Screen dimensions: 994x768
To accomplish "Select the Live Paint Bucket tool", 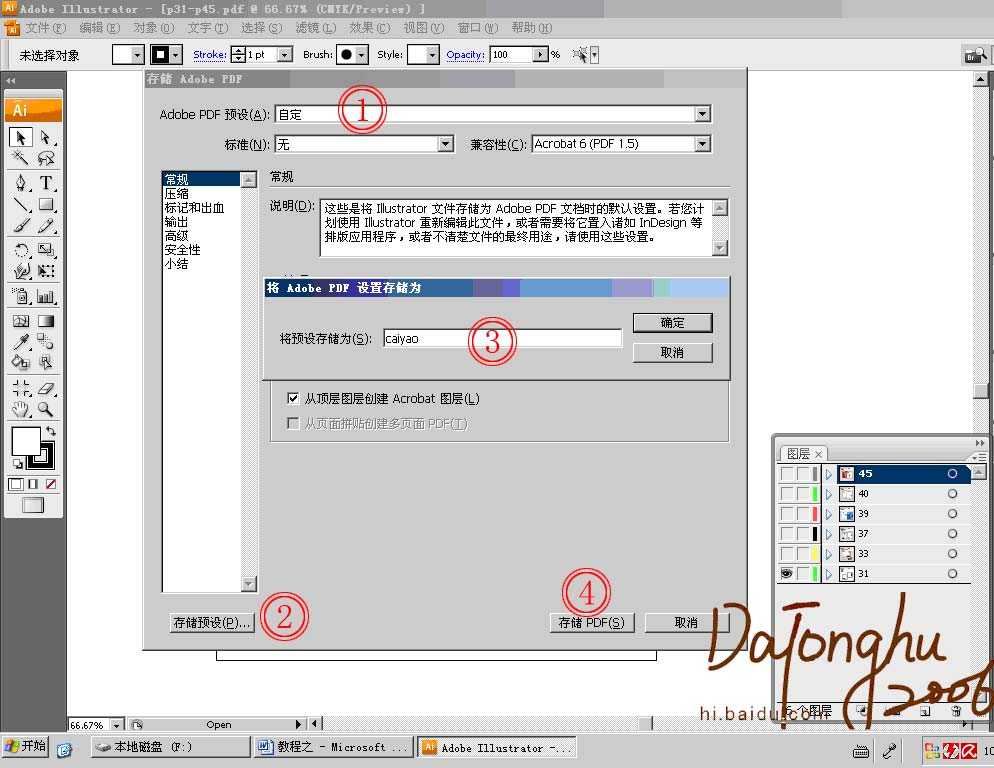I will (x=21, y=362).
